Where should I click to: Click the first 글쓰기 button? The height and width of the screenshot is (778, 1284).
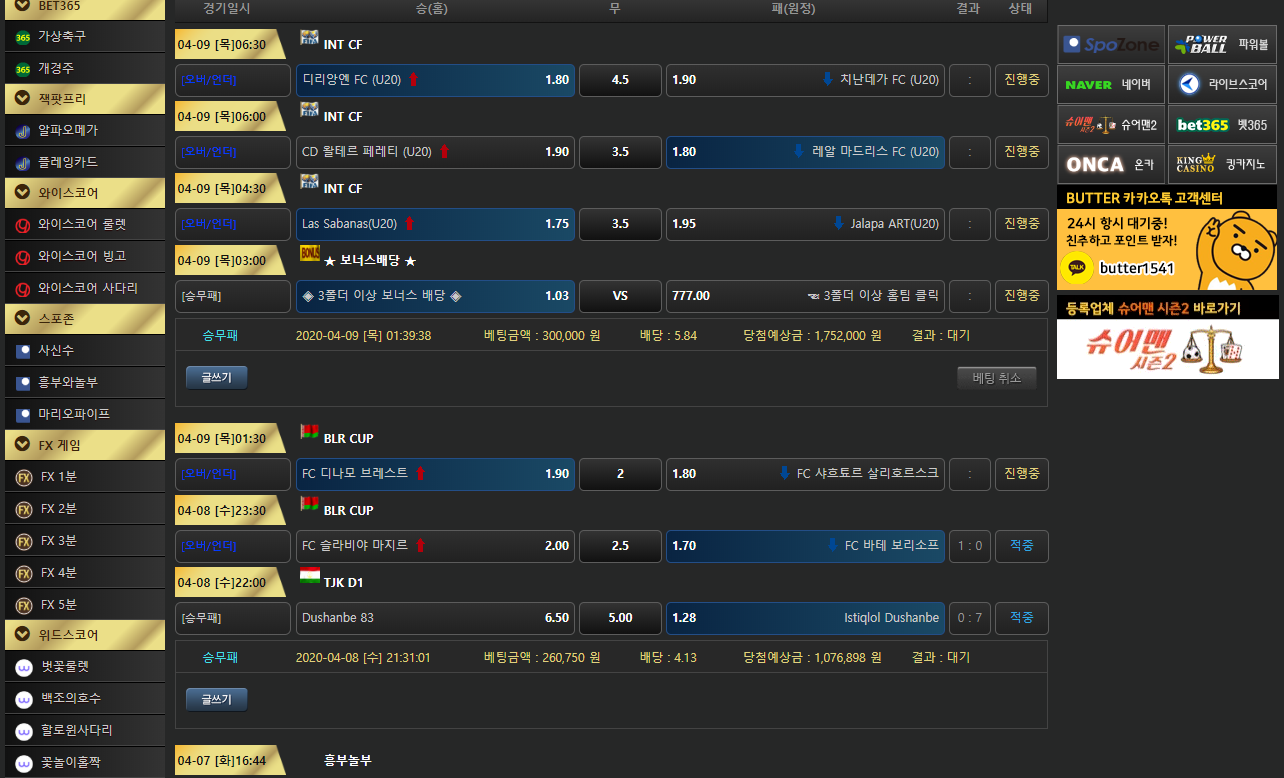point(216,378)
